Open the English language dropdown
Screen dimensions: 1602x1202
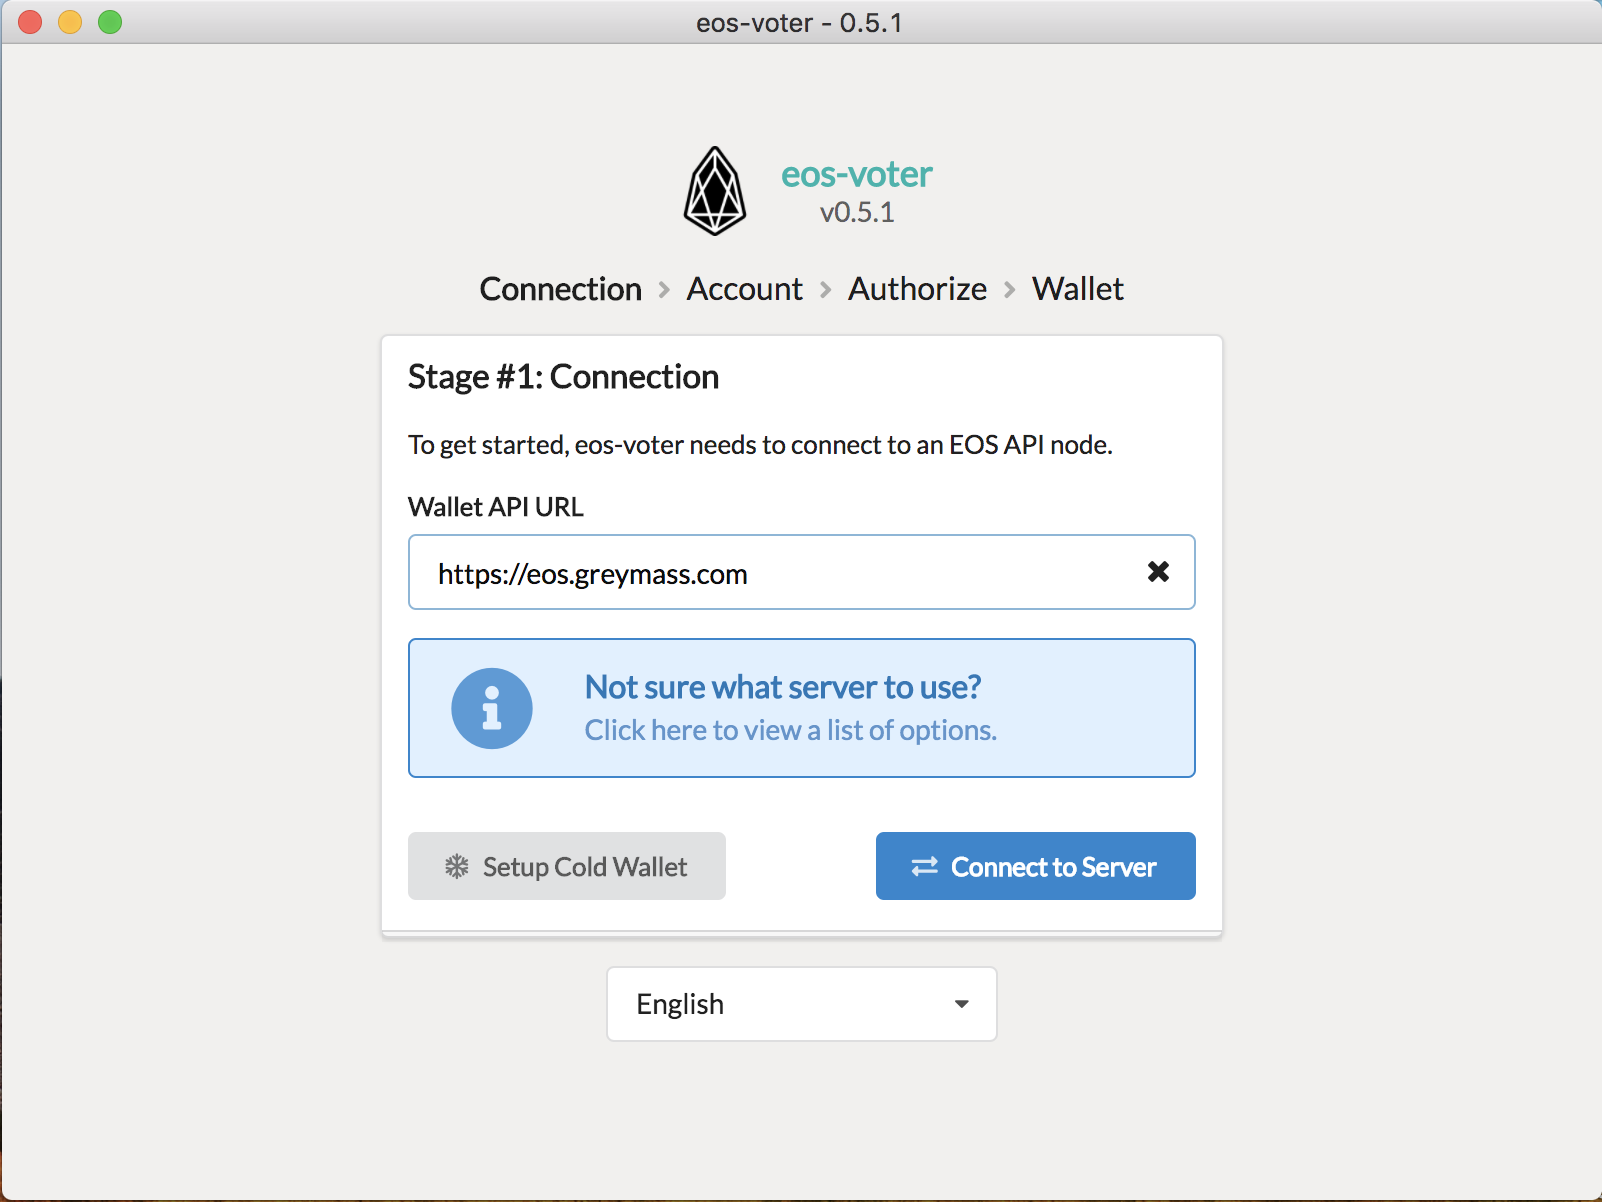[x=802, y=1004]
